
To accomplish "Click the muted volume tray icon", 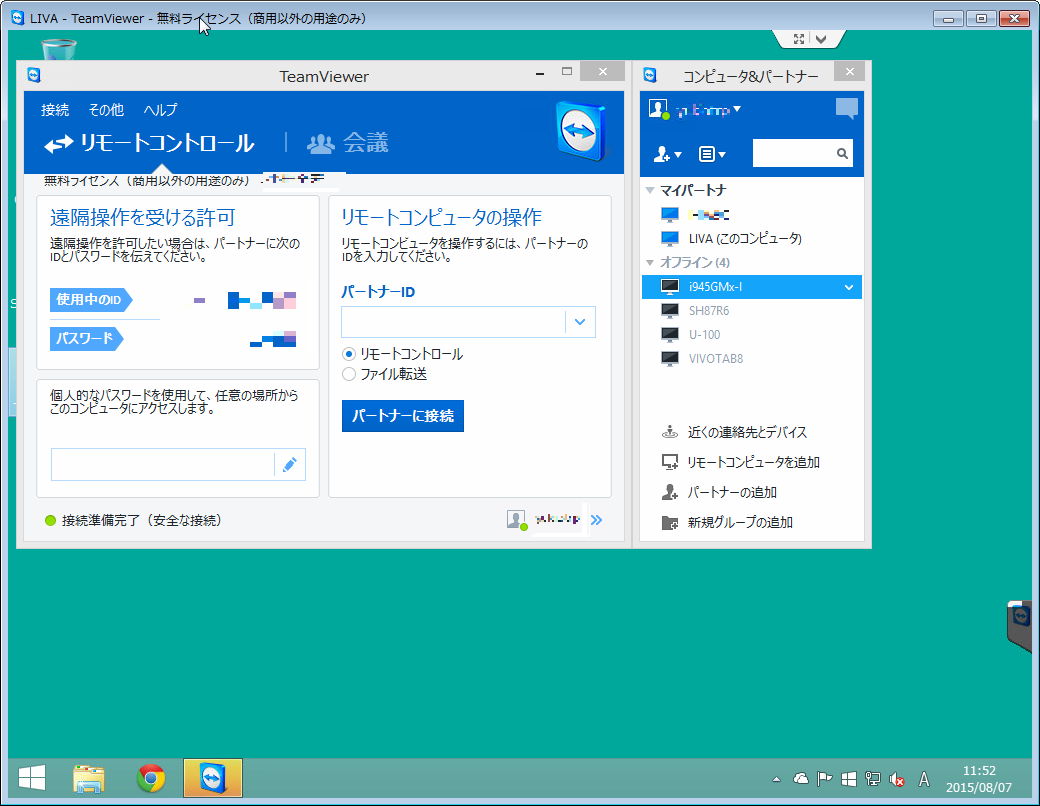I will pyautogui.click(x=897, y=779).
